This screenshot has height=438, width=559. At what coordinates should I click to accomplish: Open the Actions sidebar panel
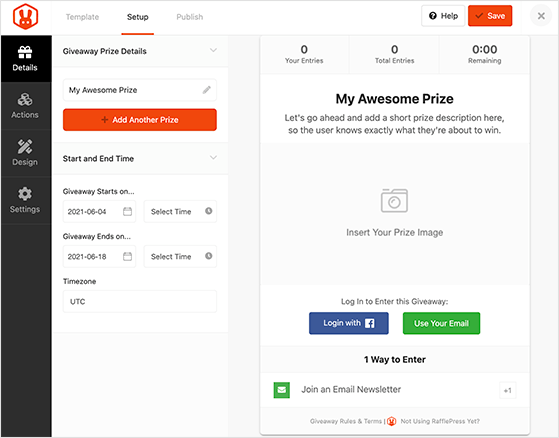tap(26, 106)
